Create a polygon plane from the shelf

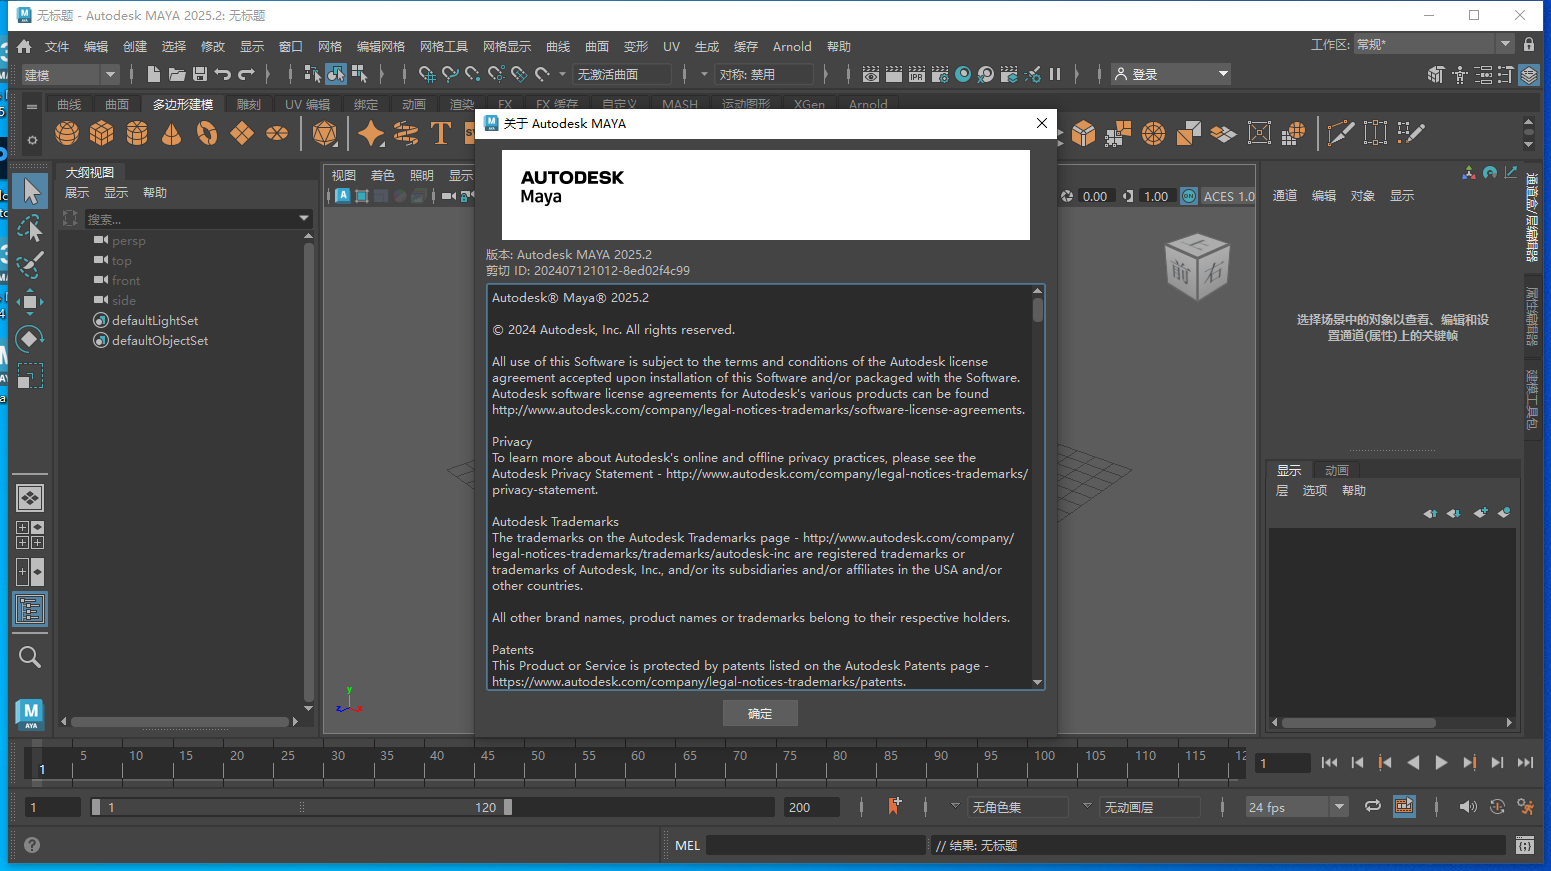[x=242, y=133]
